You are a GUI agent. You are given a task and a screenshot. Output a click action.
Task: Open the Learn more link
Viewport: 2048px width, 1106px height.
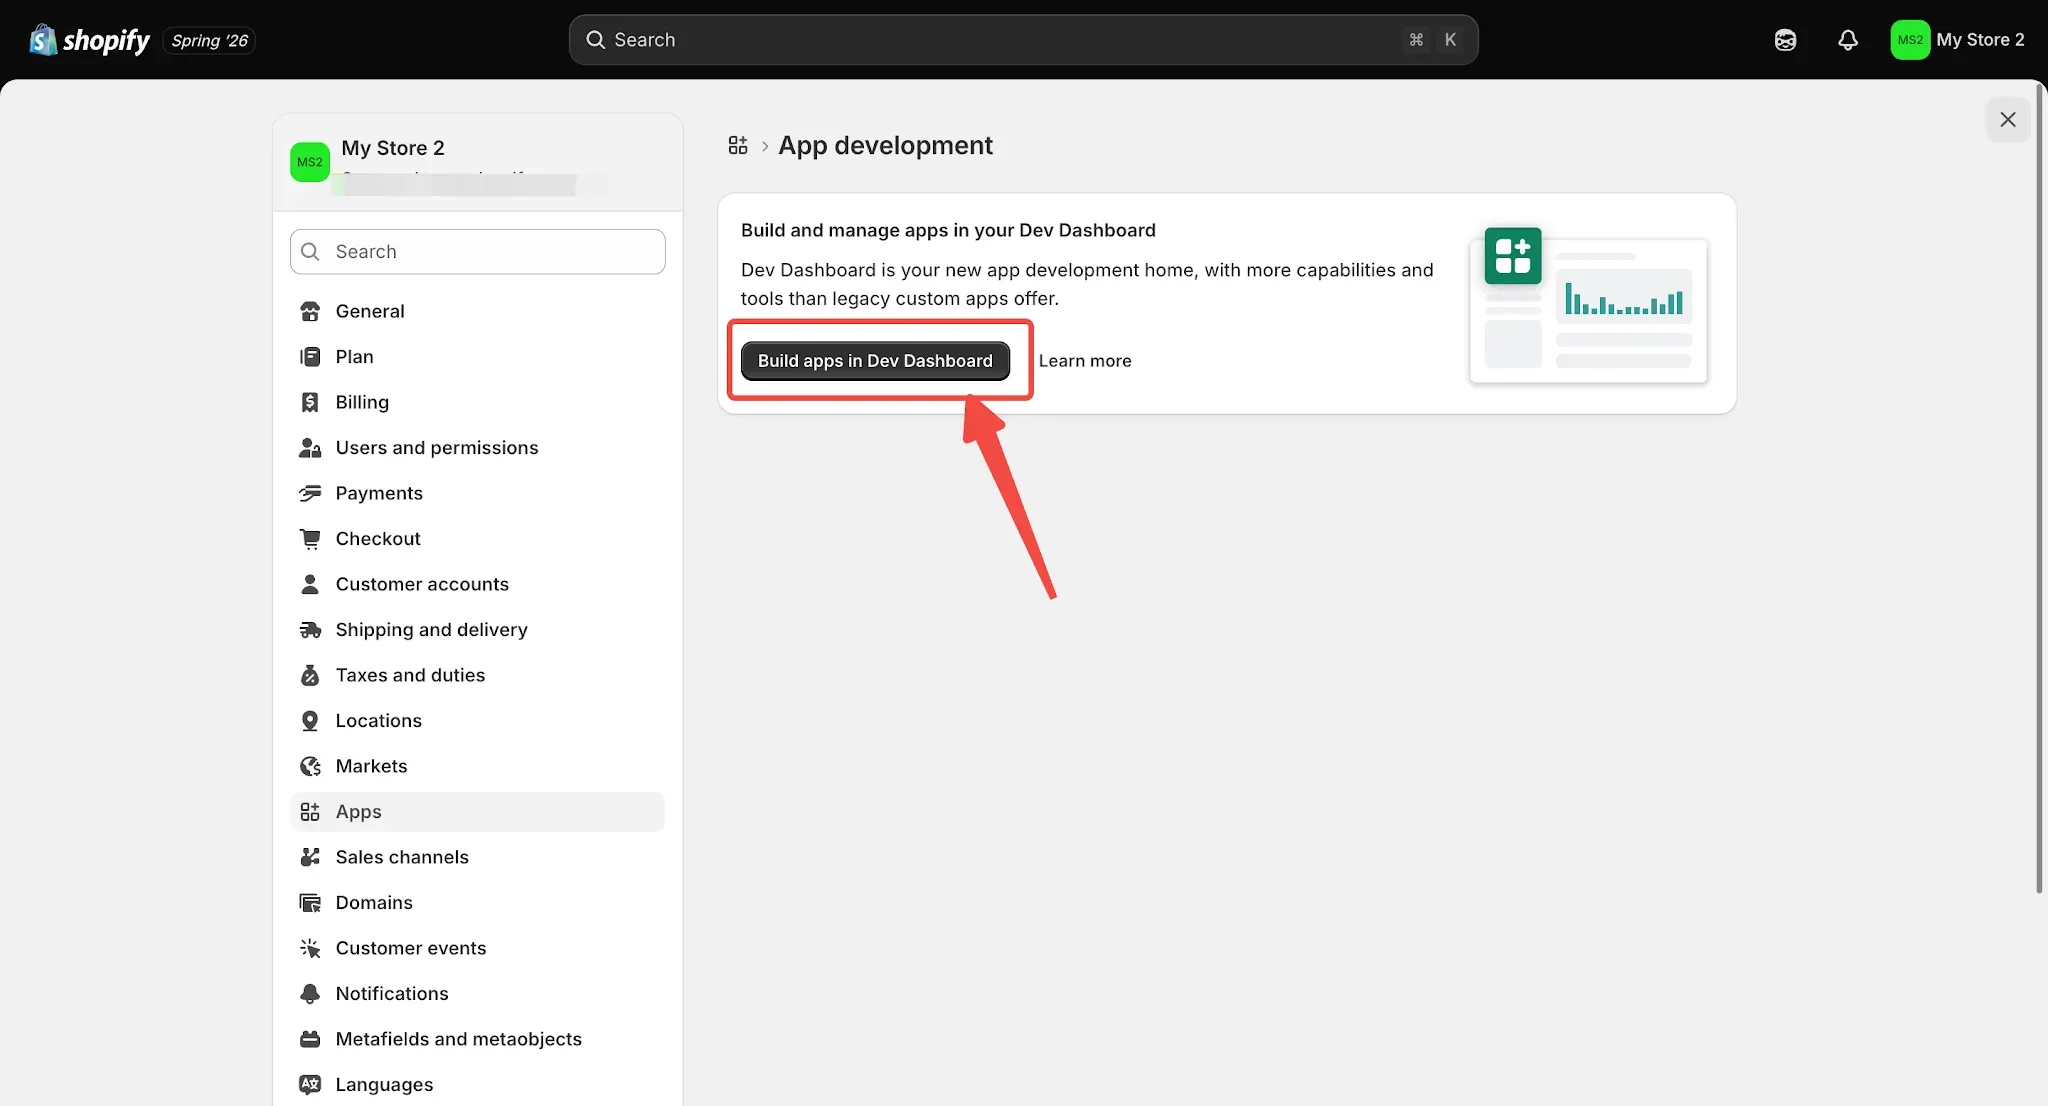(x=1085, y=361)
